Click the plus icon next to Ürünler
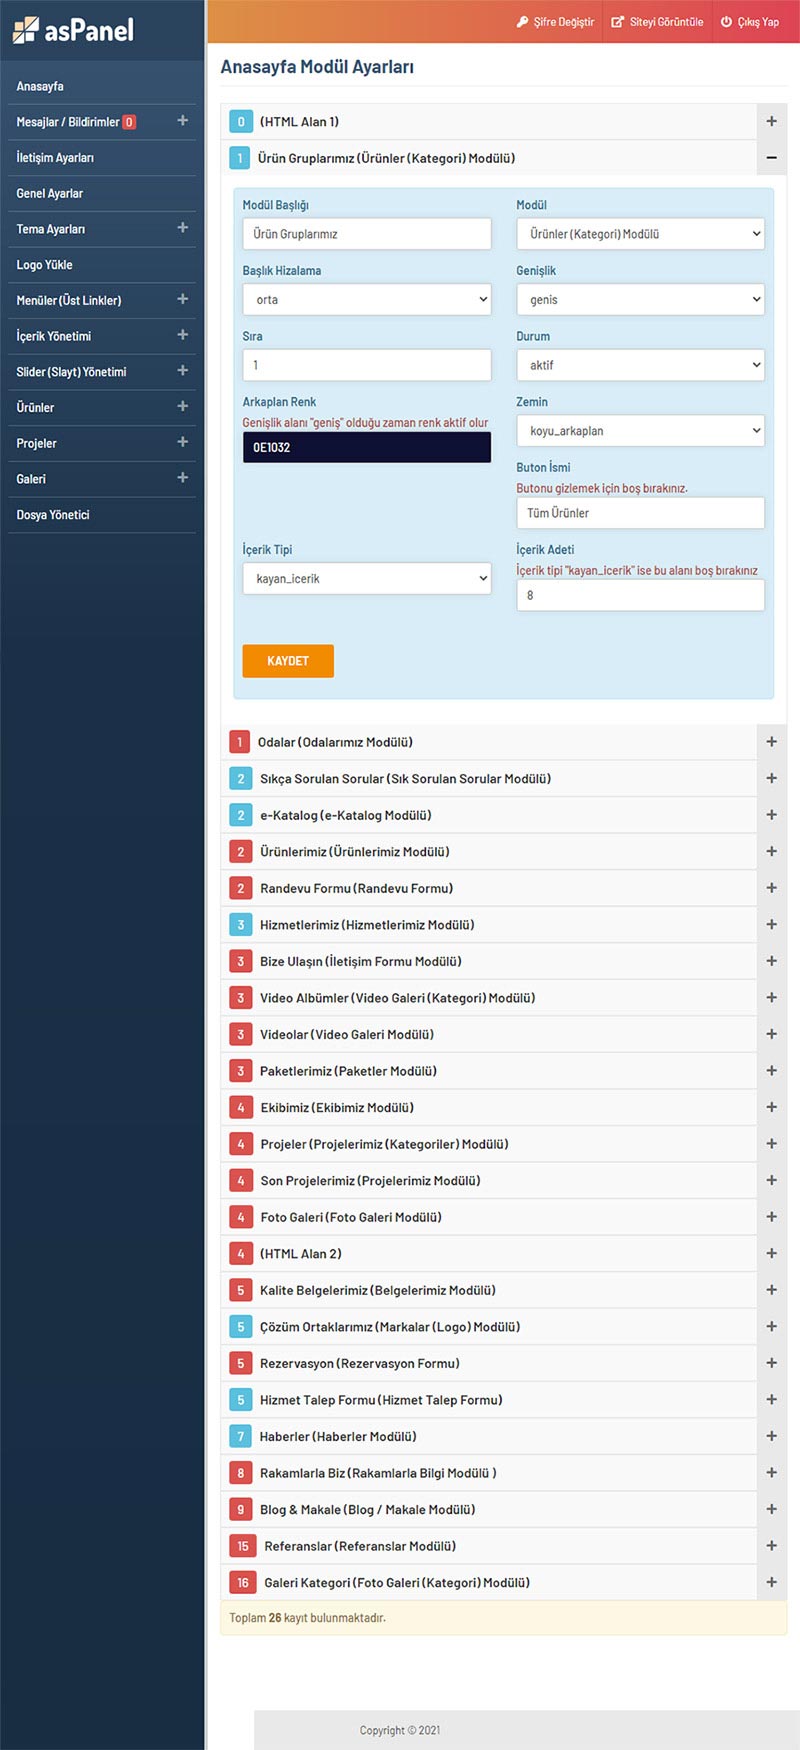Image resolution: width=800 pixels, height=1750 pixels. 182,407
